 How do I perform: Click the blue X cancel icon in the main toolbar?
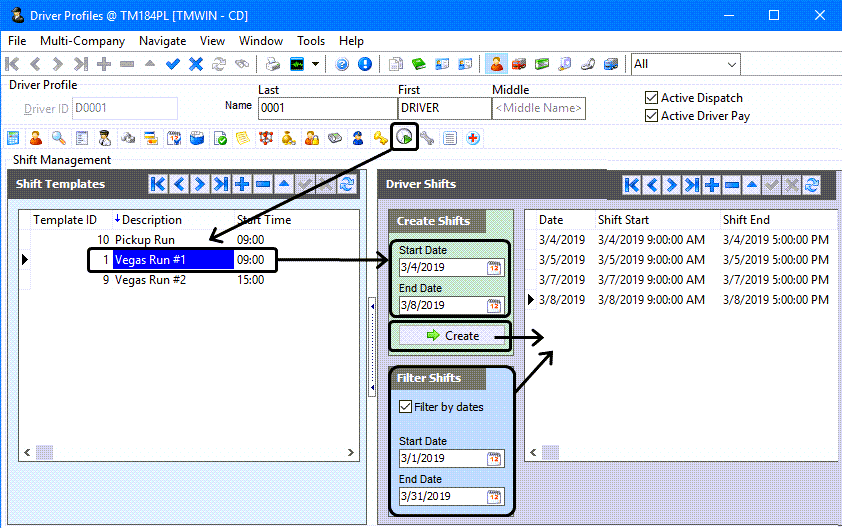click(x=196, y=64)
